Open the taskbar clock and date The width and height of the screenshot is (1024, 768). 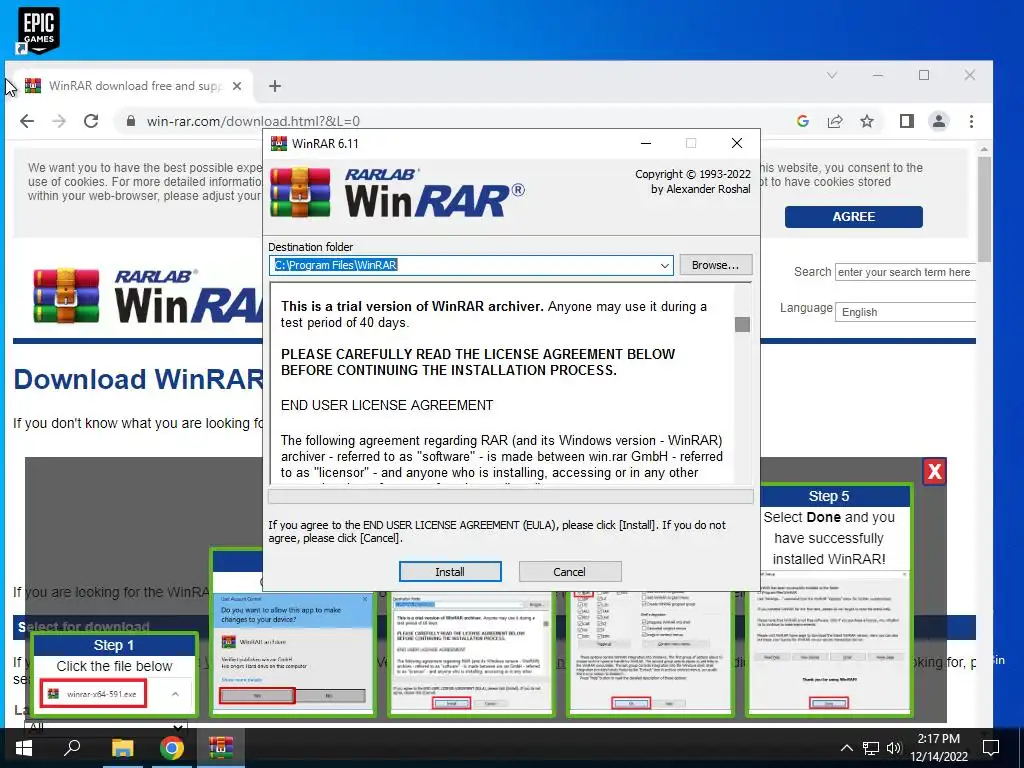coord(939,748)
